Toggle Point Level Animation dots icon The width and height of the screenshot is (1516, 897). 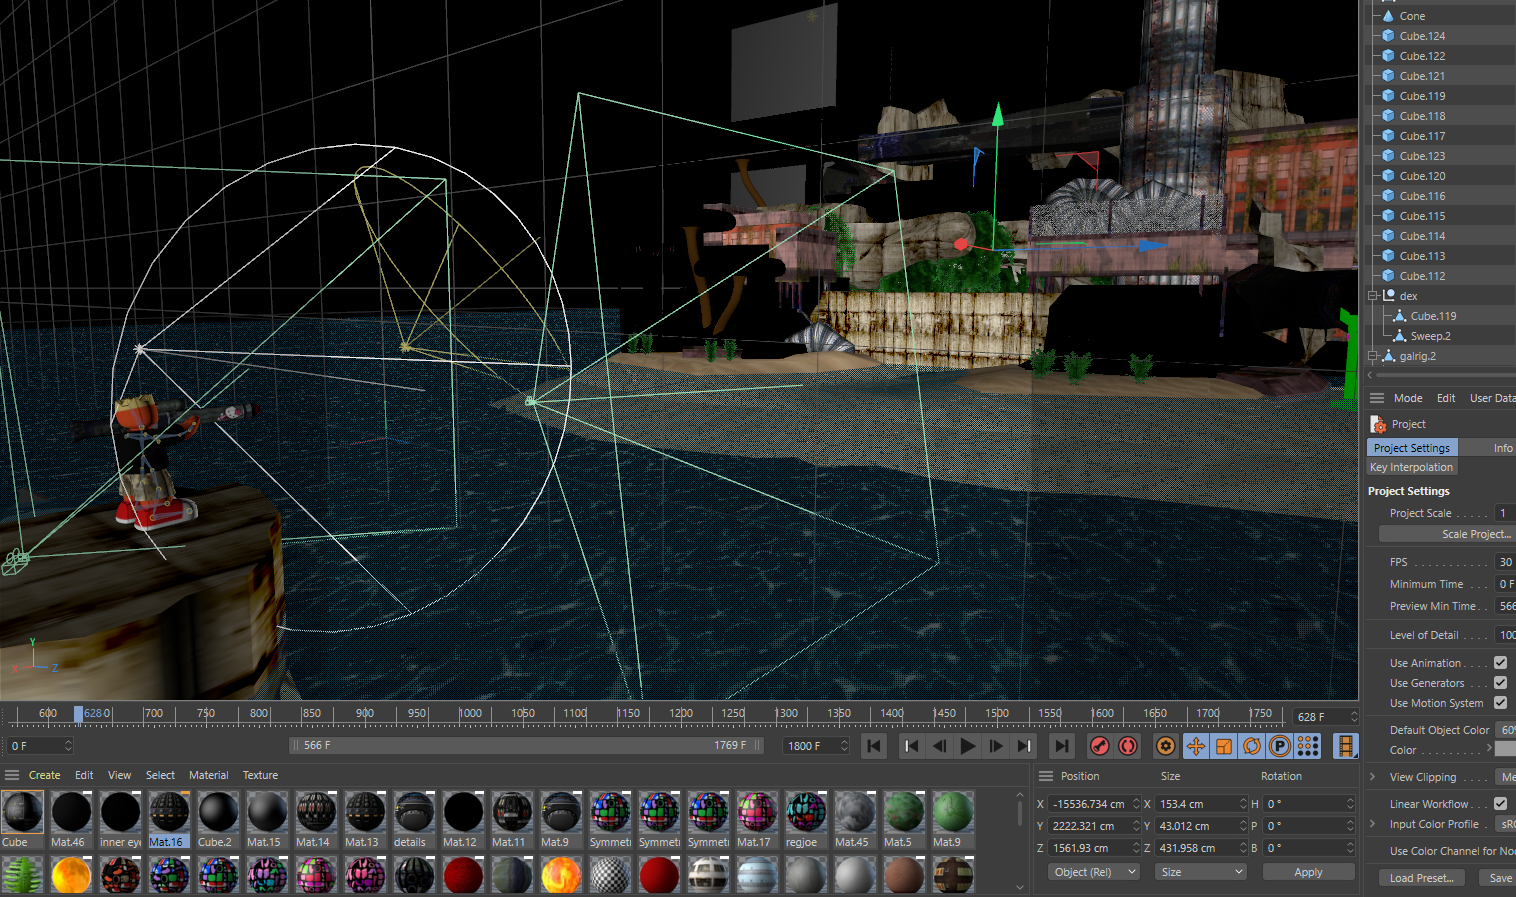click(x=1307, y=746)
